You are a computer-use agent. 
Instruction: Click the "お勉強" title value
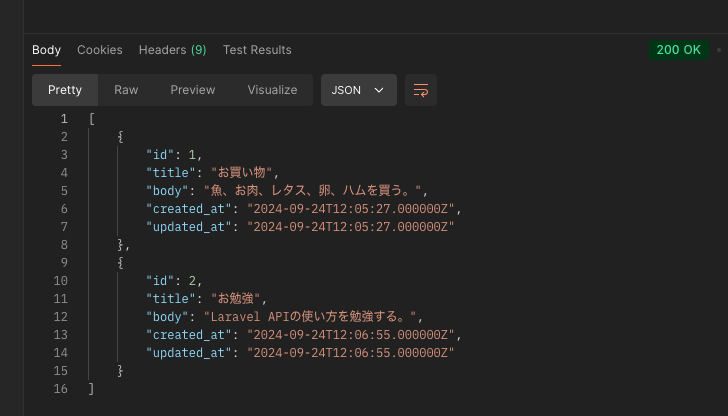tap(236, 299)
